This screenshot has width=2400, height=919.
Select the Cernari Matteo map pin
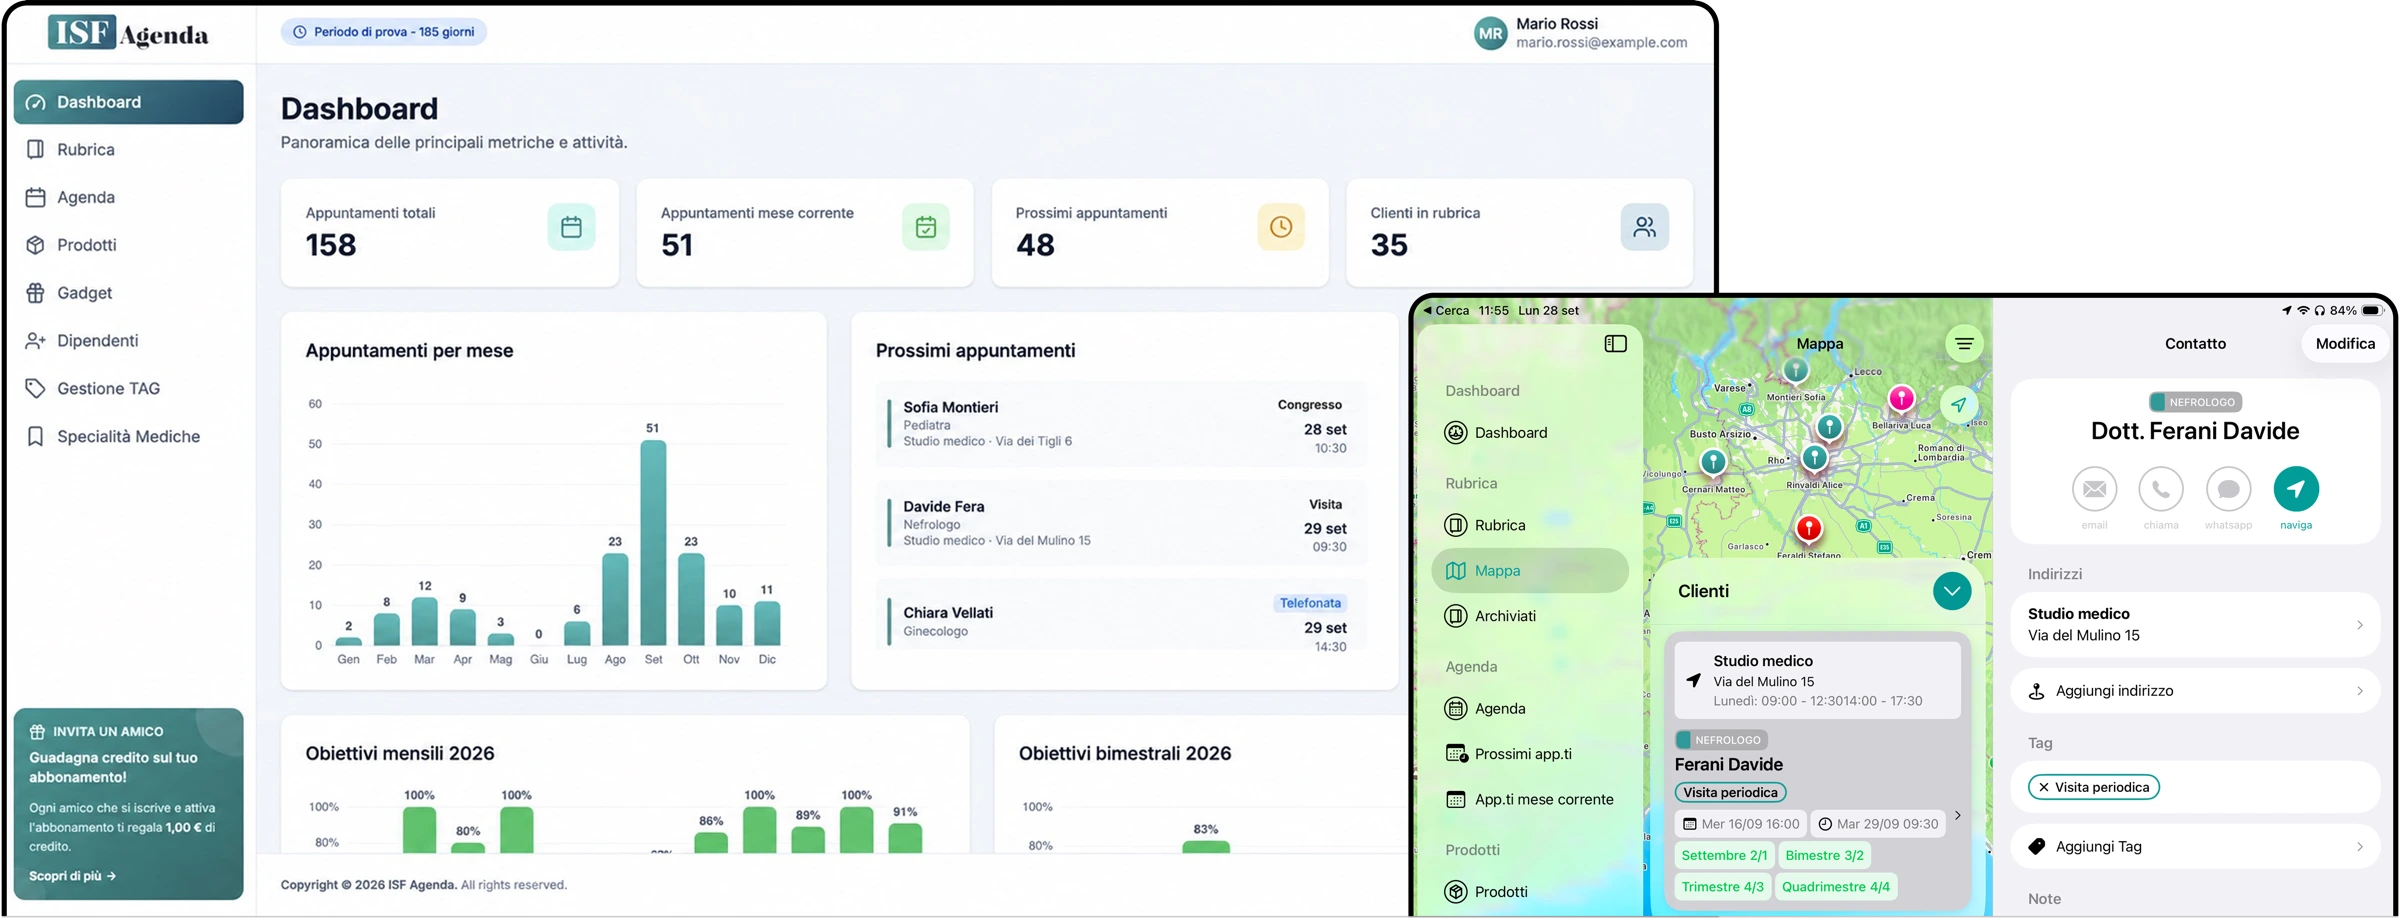tap(1713, 463)
